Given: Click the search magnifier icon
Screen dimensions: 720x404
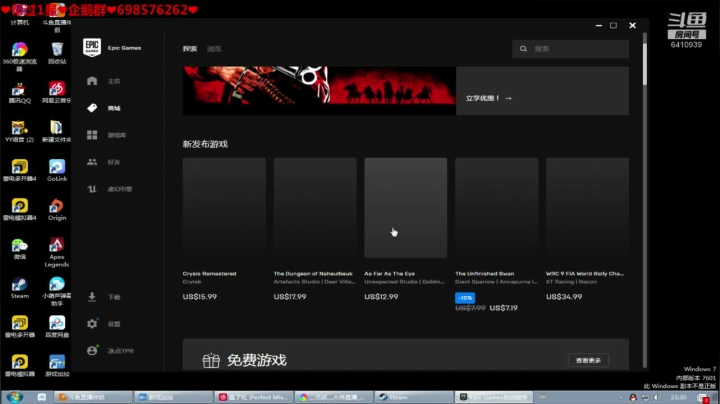Looking at the screenshot, I should coord(523,49).
